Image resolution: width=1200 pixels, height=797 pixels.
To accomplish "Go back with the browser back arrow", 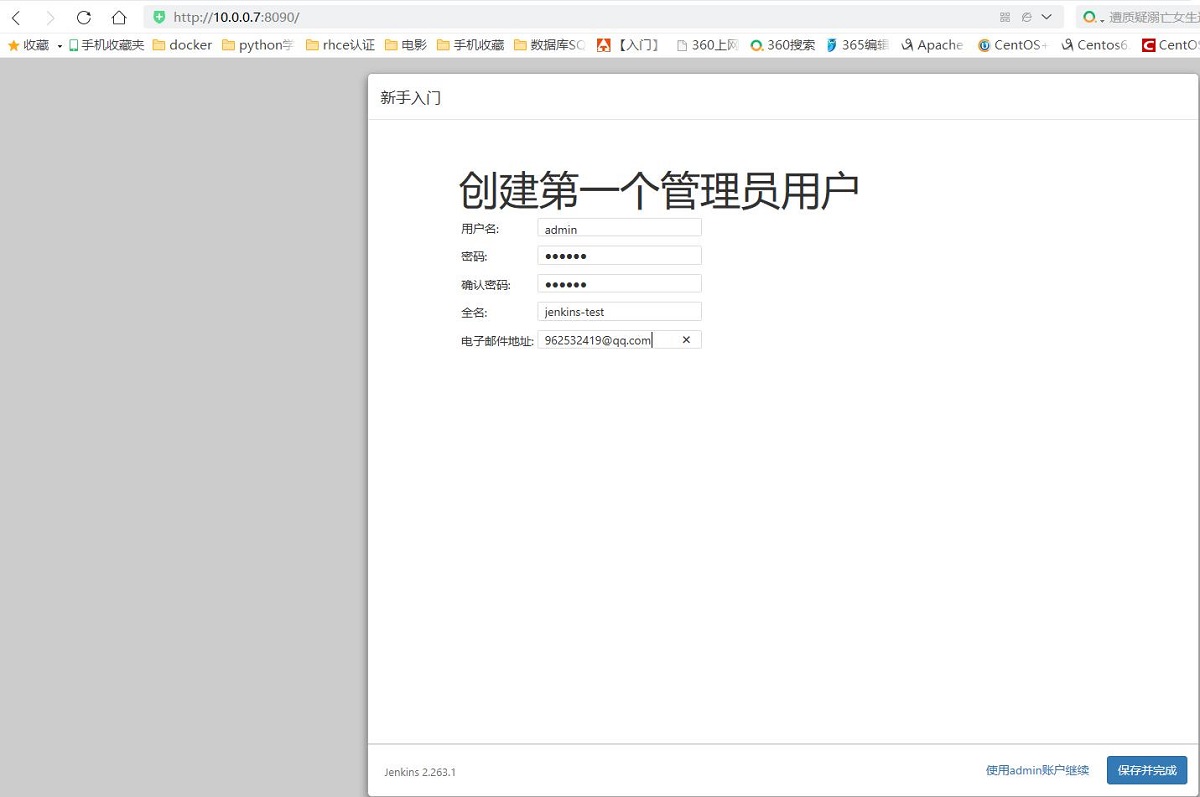I will [x=16, y=17].
